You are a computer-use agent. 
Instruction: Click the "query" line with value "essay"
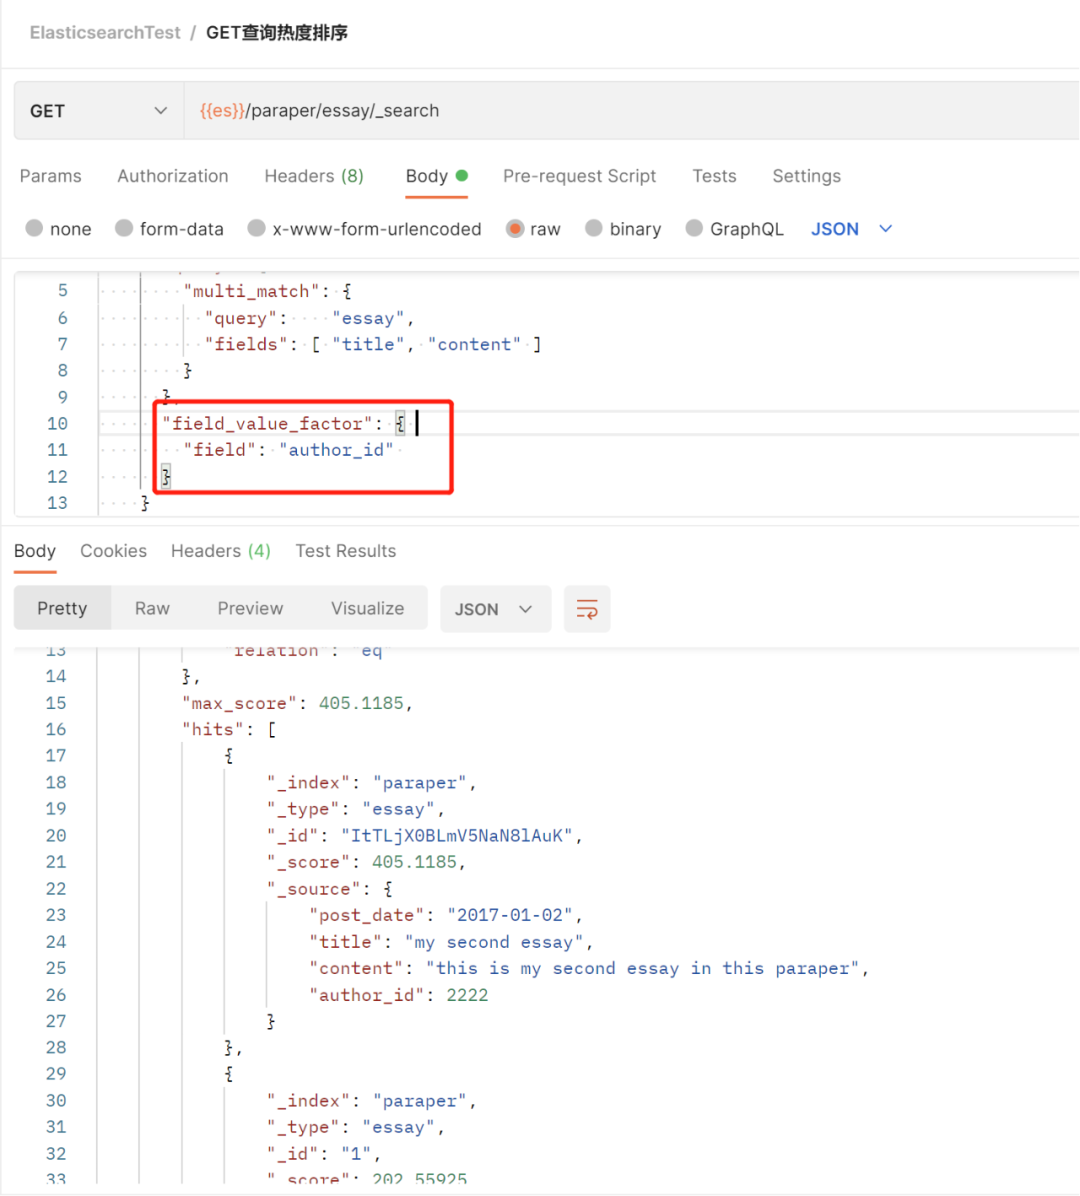309,318
